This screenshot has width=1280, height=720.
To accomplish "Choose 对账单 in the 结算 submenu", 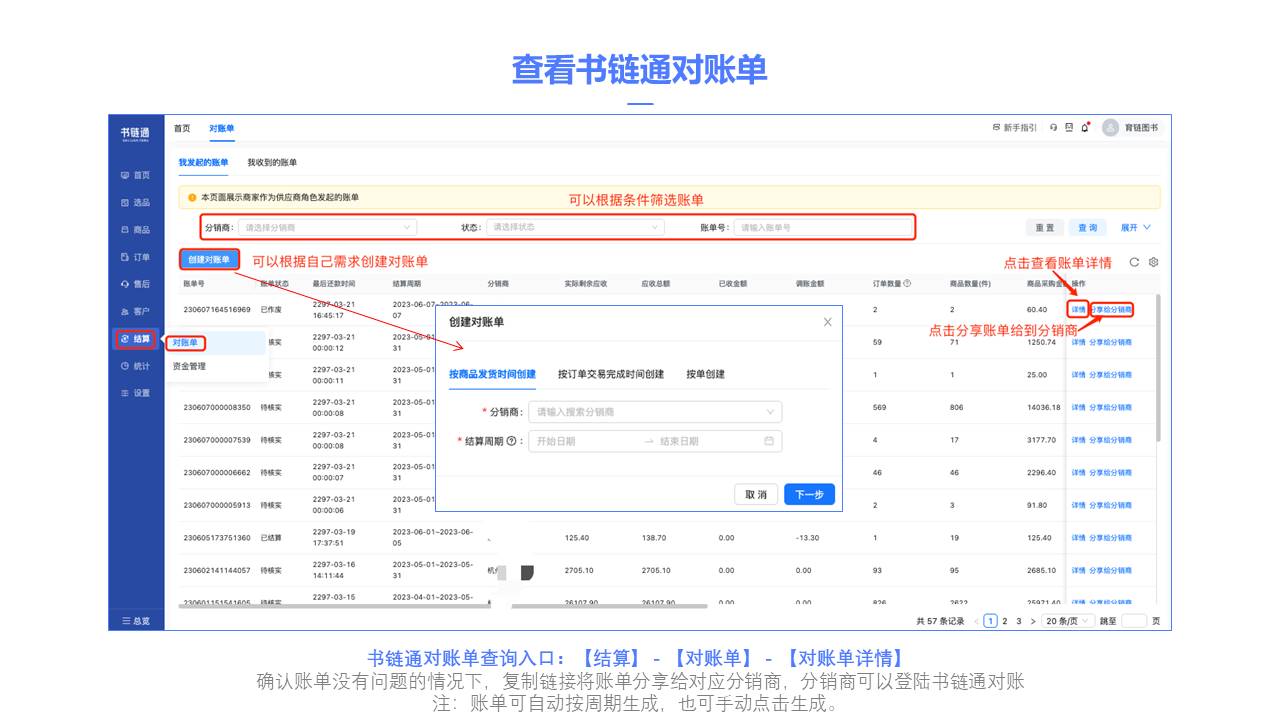I will pyautogui.click(x=185, y=343).
